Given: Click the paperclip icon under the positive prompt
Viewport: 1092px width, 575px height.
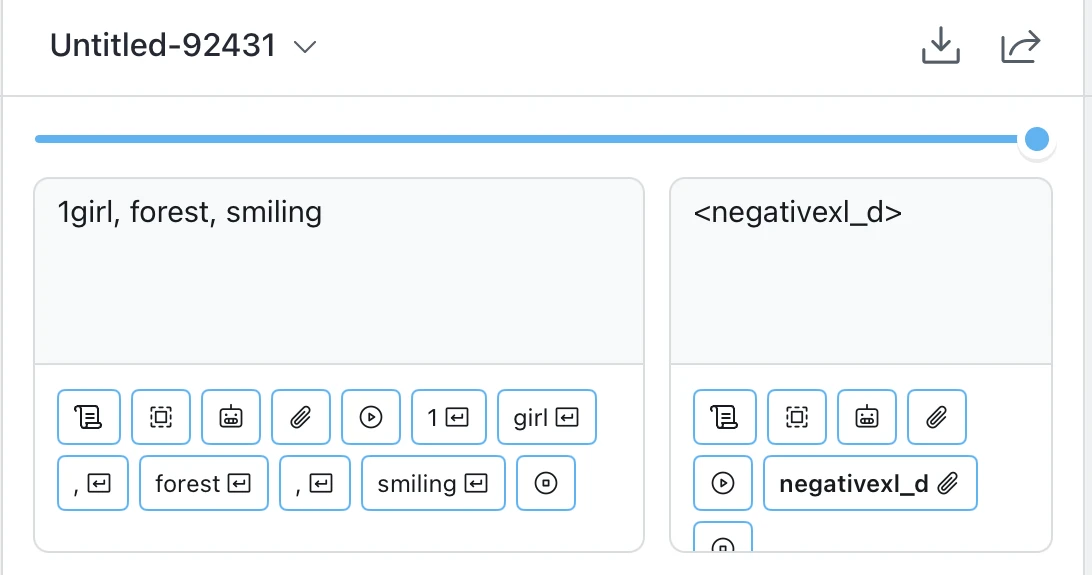Looking at the screenshot, I should 301,417.
